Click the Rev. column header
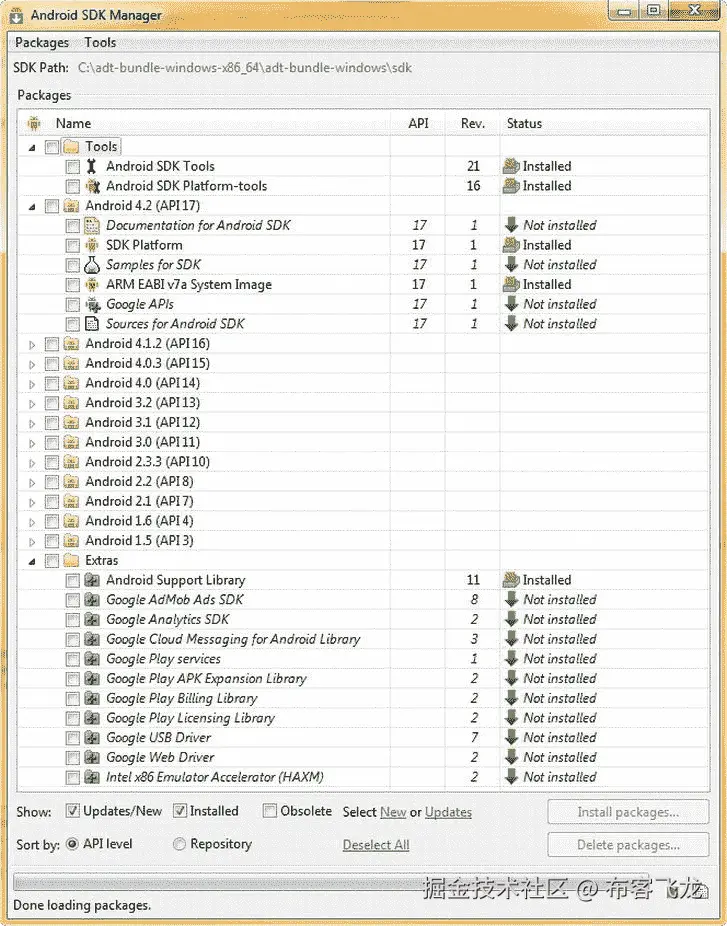This screenshot has width=727, height=926. [472, 123]
